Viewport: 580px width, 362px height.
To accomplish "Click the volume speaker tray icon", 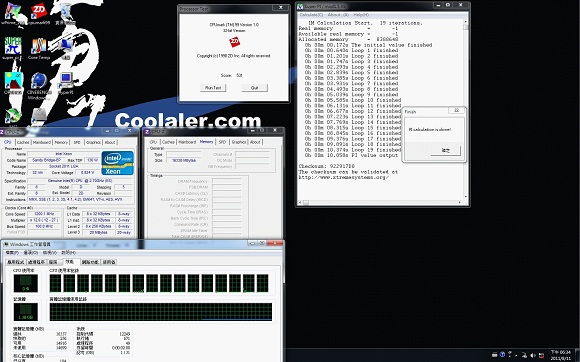I will 533,355.
